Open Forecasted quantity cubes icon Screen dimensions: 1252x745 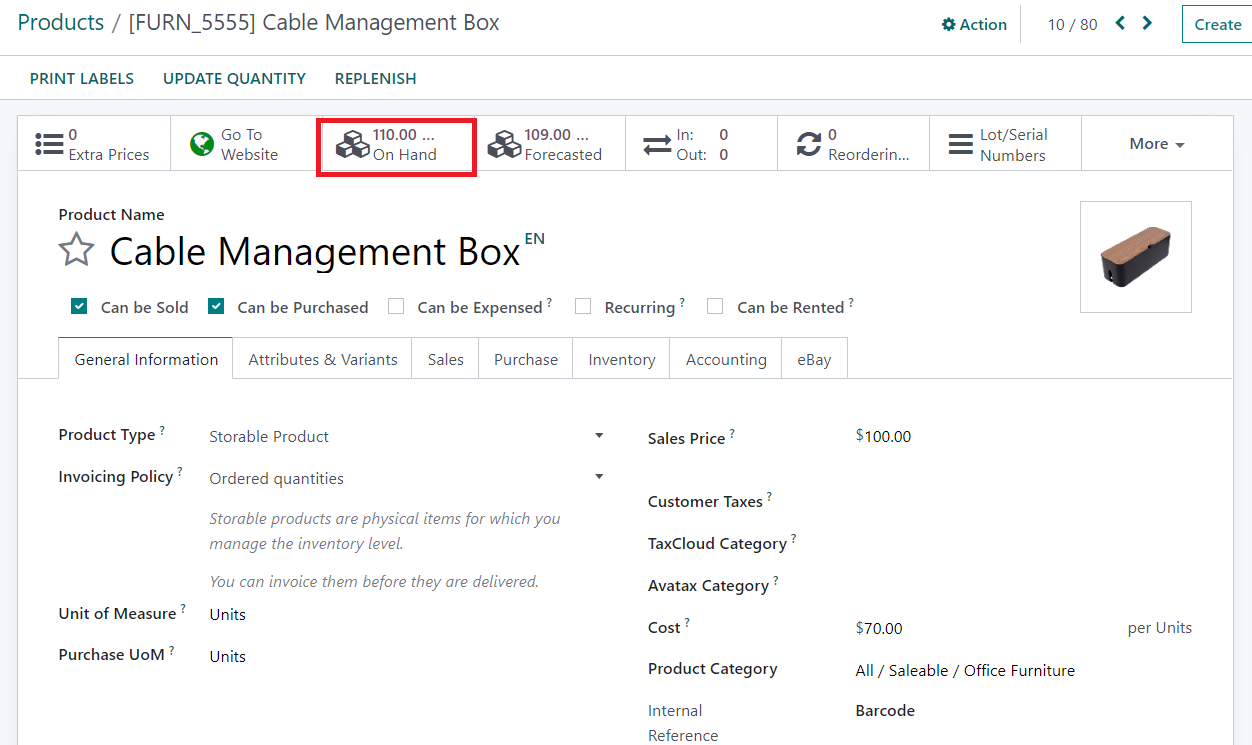click(x=504, y=145)
